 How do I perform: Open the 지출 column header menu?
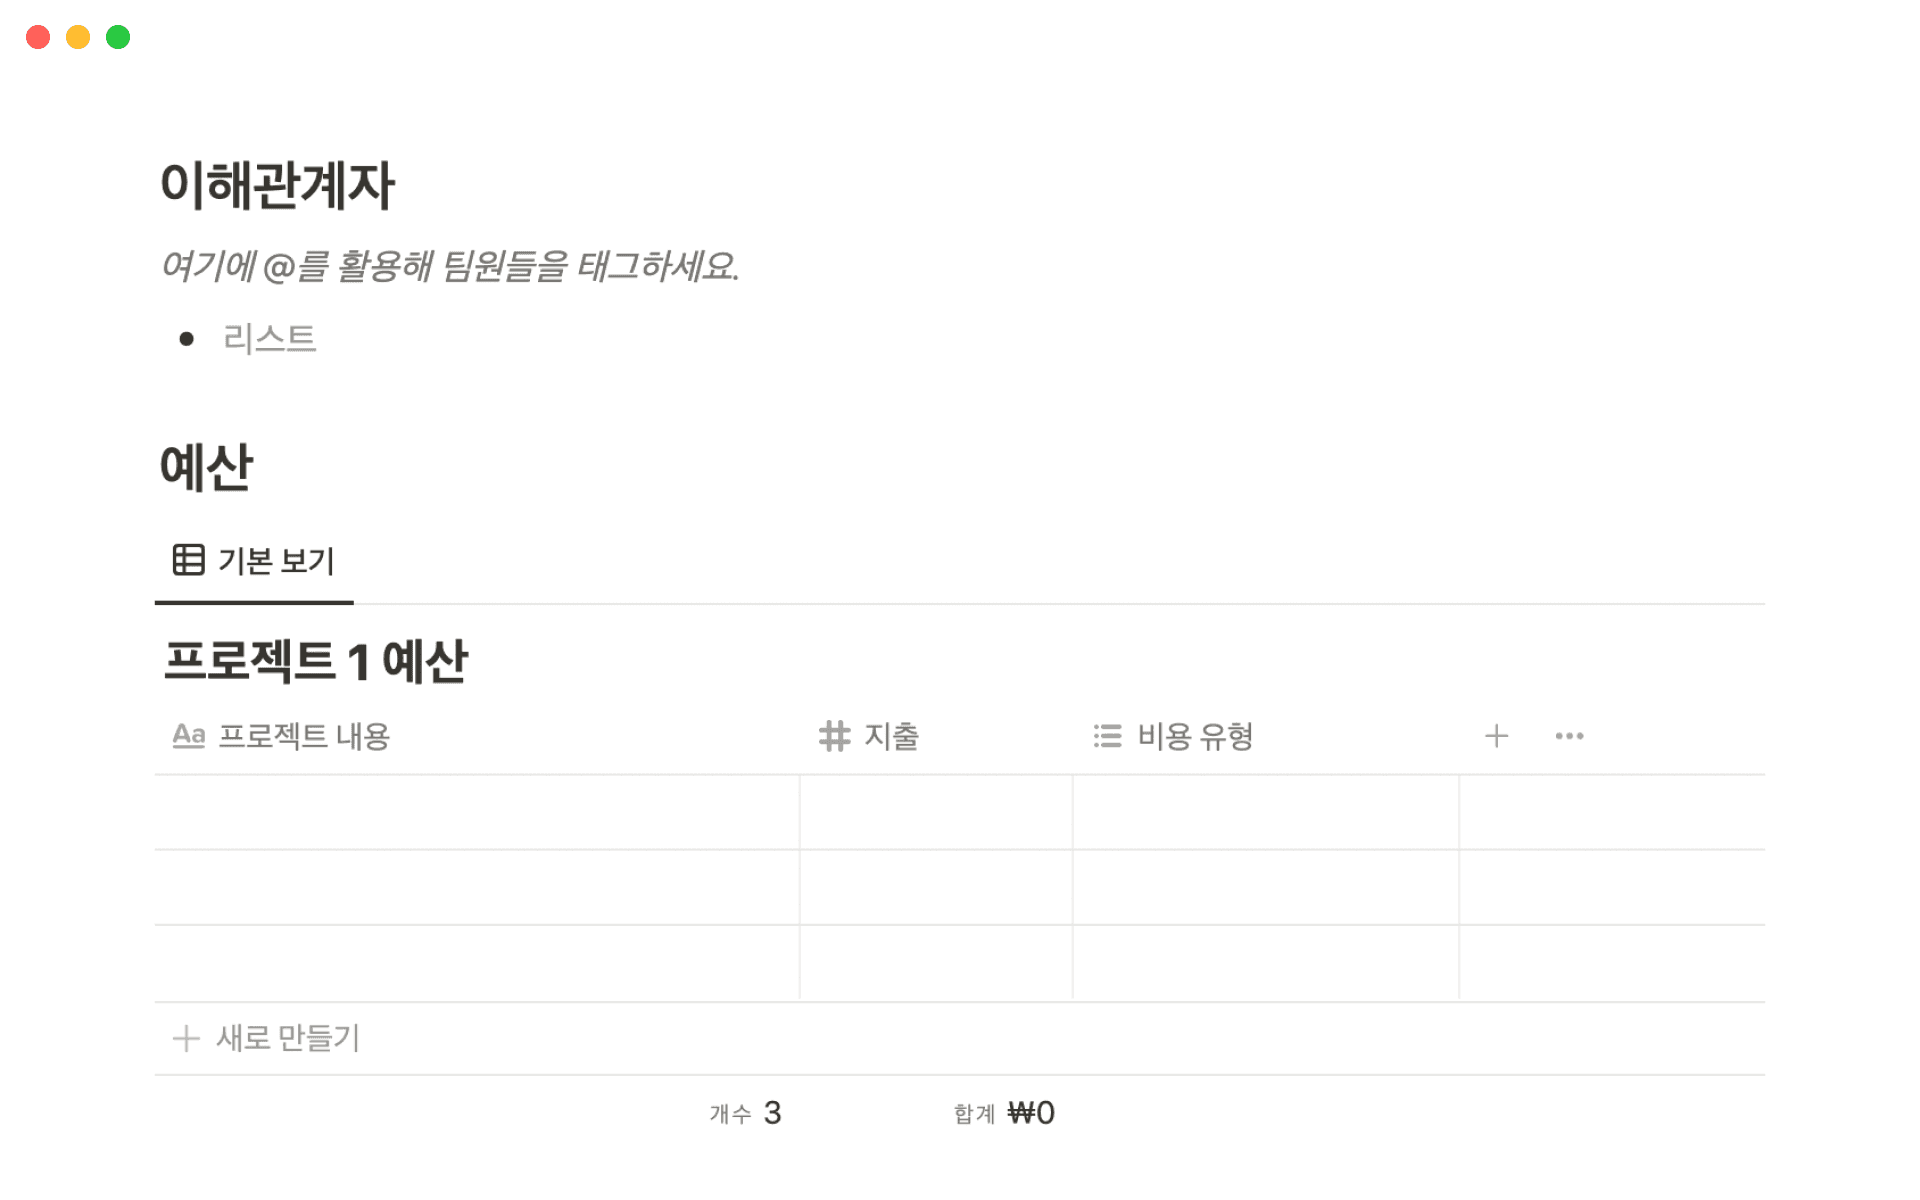pyautogui.click(x=891, y=737)
